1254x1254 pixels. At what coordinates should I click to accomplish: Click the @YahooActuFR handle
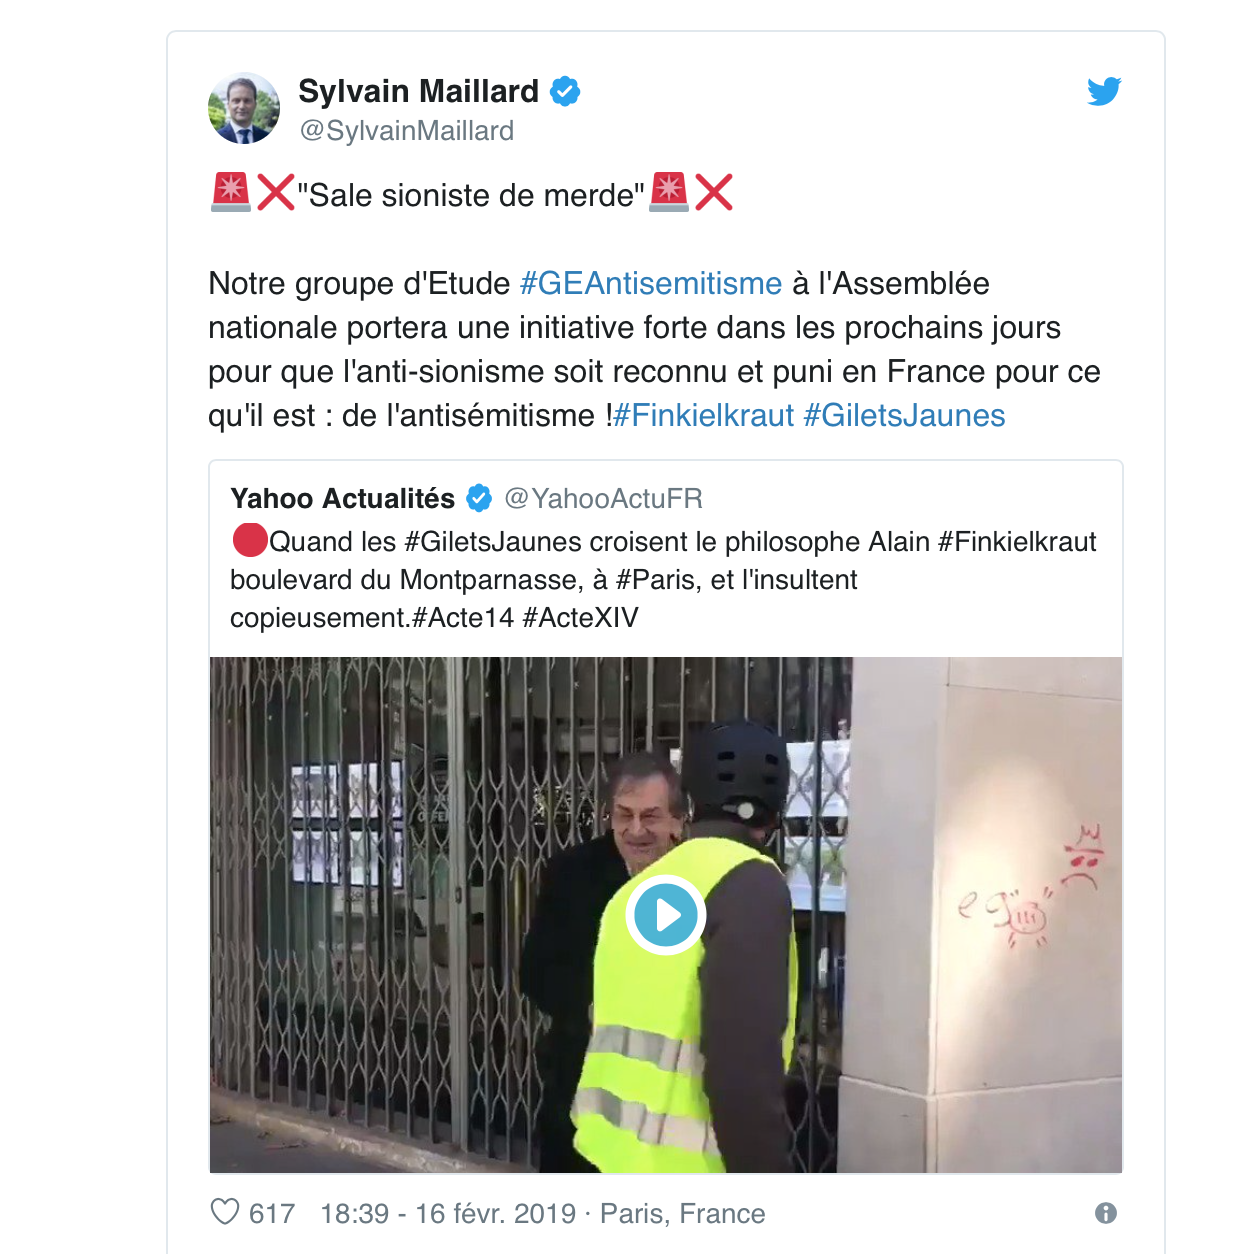click(x=603, y=498)
